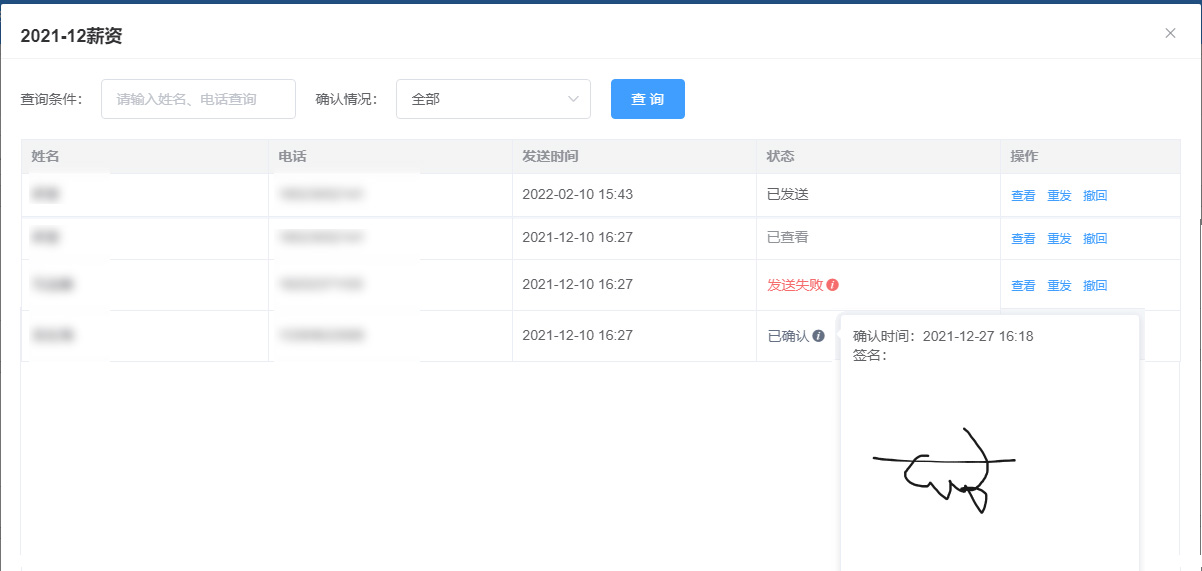Click the name/phone search input field
The width and height of the screenshot is (1202, 571).
(198, 99)
